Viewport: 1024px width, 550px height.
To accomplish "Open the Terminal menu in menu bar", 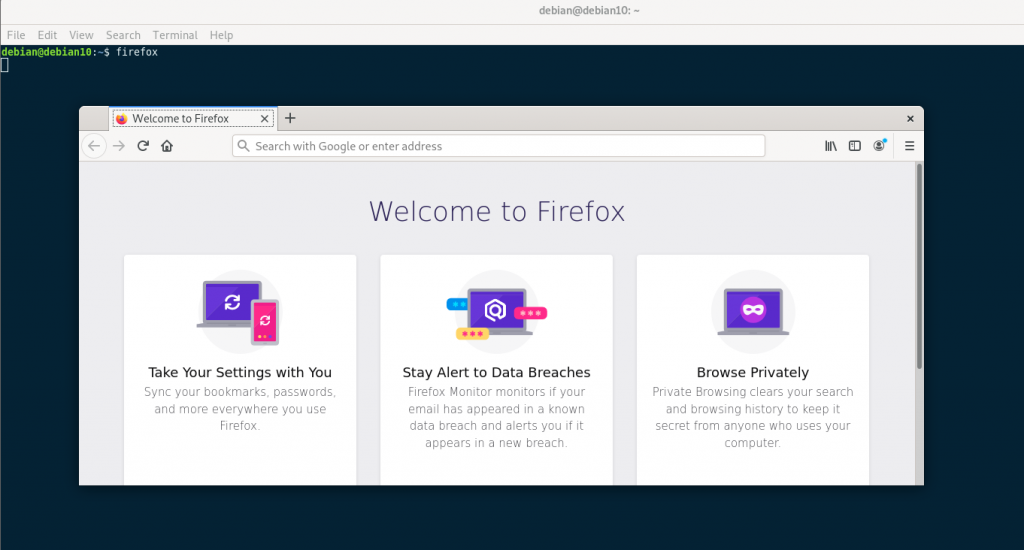I will click(x=175, y=35).
